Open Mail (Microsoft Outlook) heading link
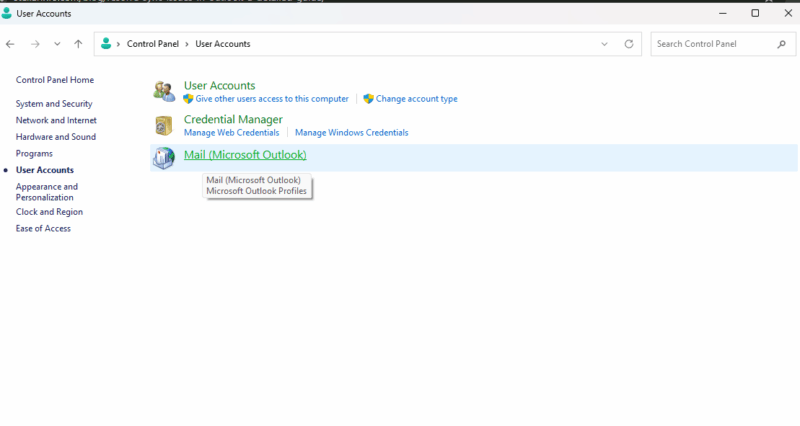Screen dimensions: 800x426 (245, 155)
